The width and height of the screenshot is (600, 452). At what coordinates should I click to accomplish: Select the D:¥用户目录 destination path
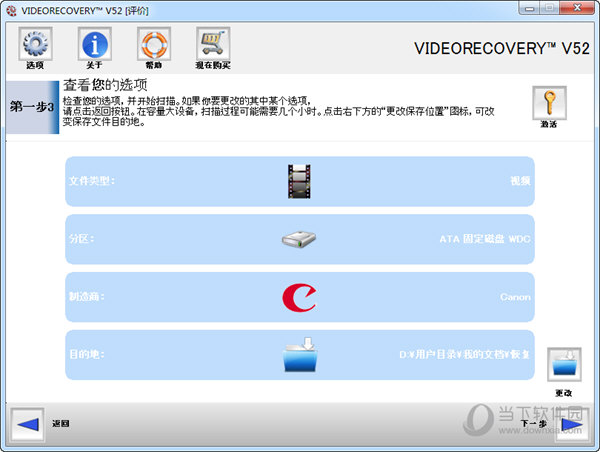coord(465,354)
